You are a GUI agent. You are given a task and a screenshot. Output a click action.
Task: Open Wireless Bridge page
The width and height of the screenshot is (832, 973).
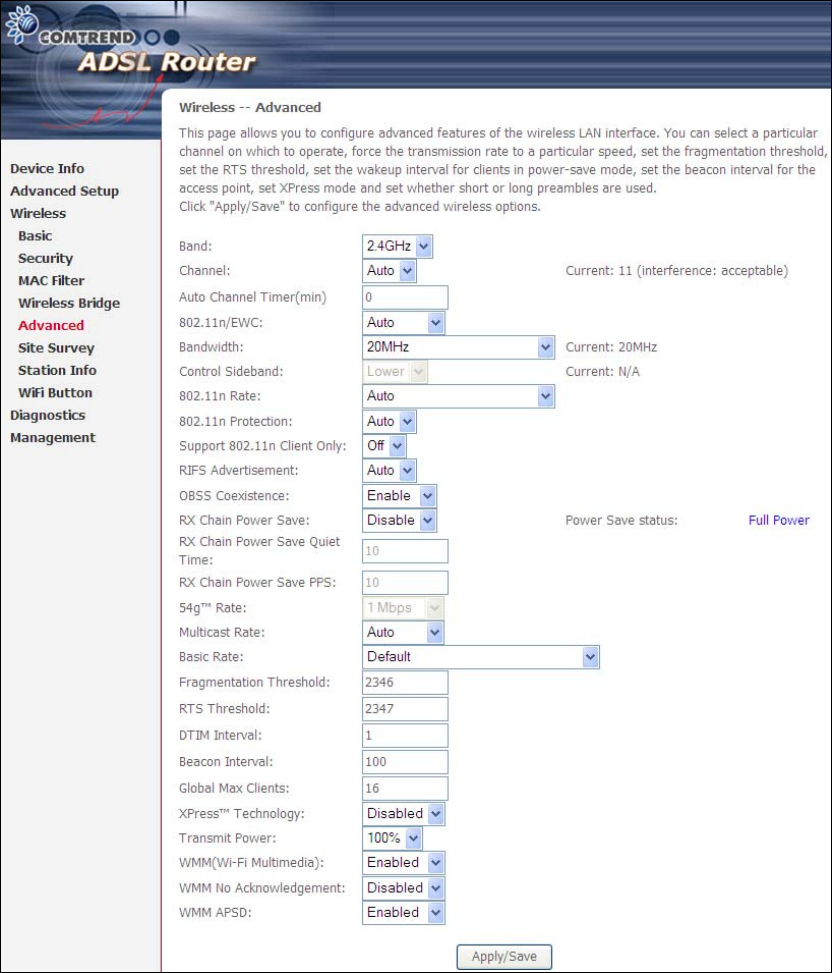point(69,303)
